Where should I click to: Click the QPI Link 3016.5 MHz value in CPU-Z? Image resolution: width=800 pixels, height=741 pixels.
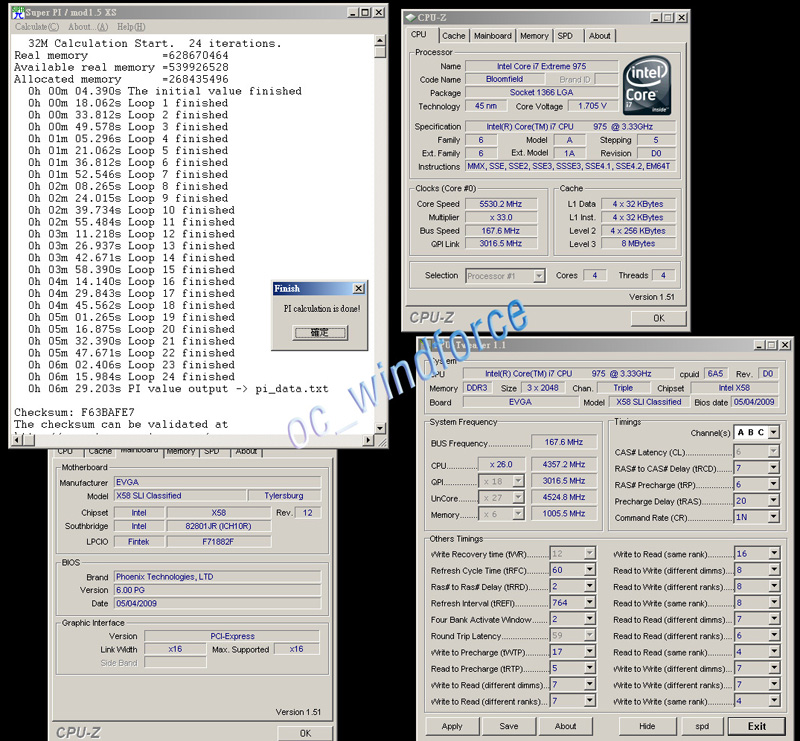tap(501, 243)
